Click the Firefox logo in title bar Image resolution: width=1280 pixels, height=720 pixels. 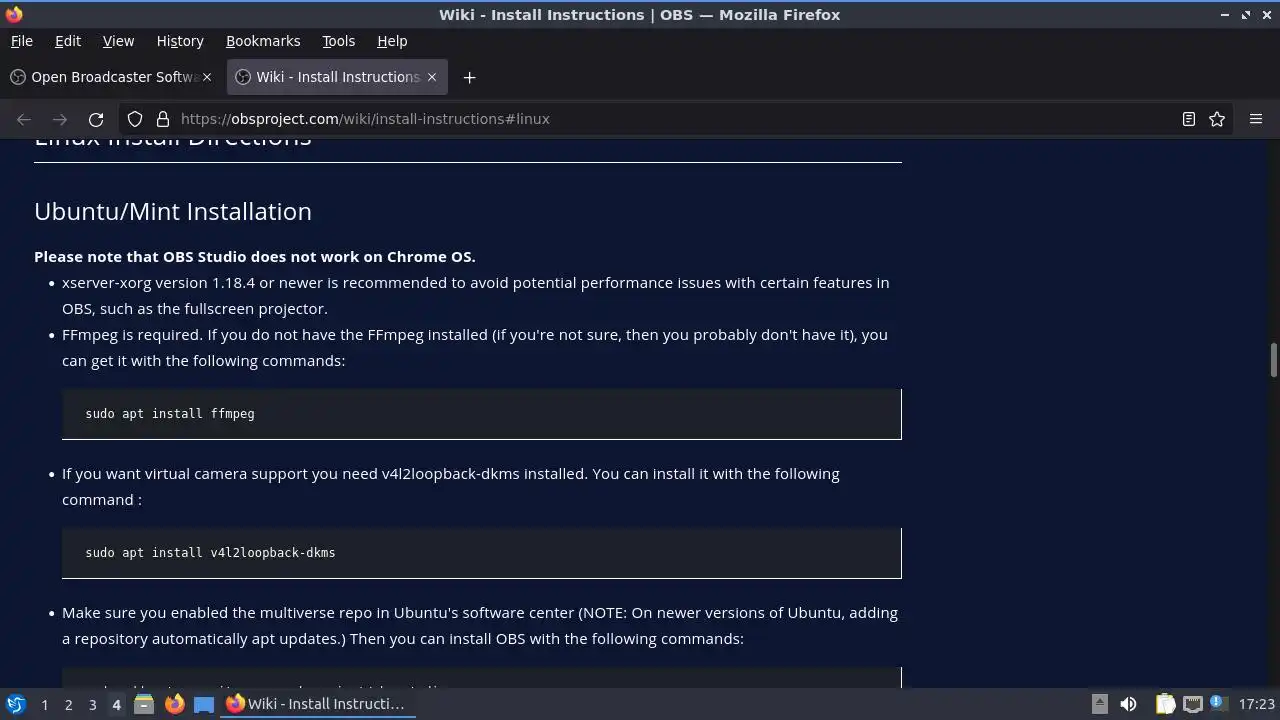[x=14, y=15]
